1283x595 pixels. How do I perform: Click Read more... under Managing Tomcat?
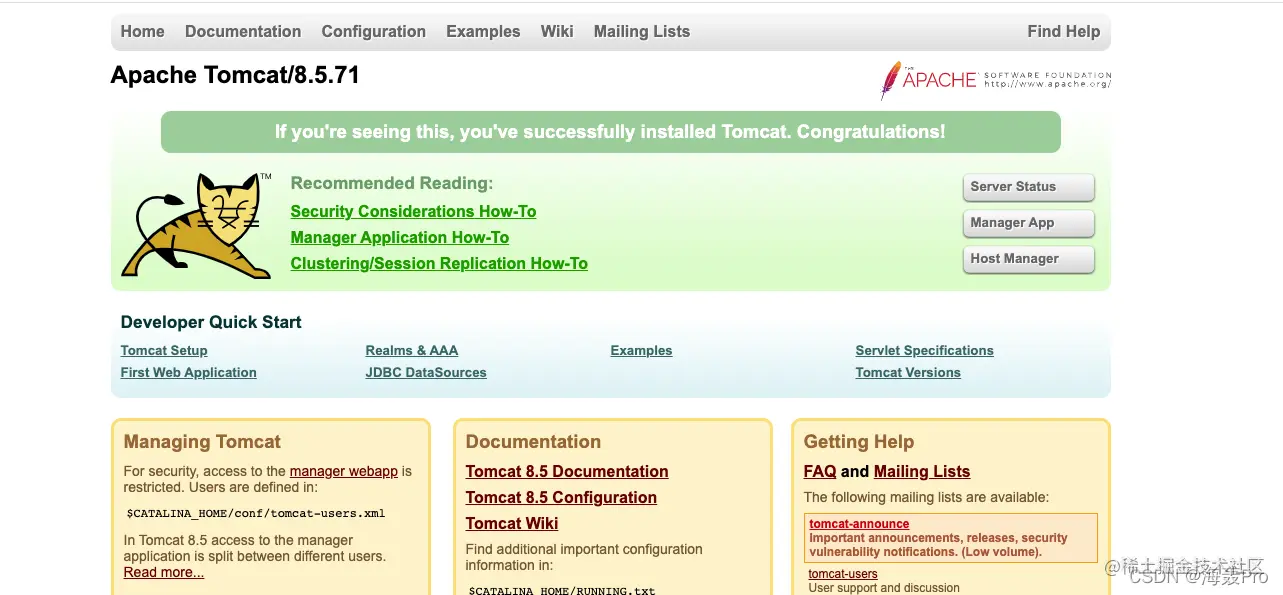click(x=164, y=573)
